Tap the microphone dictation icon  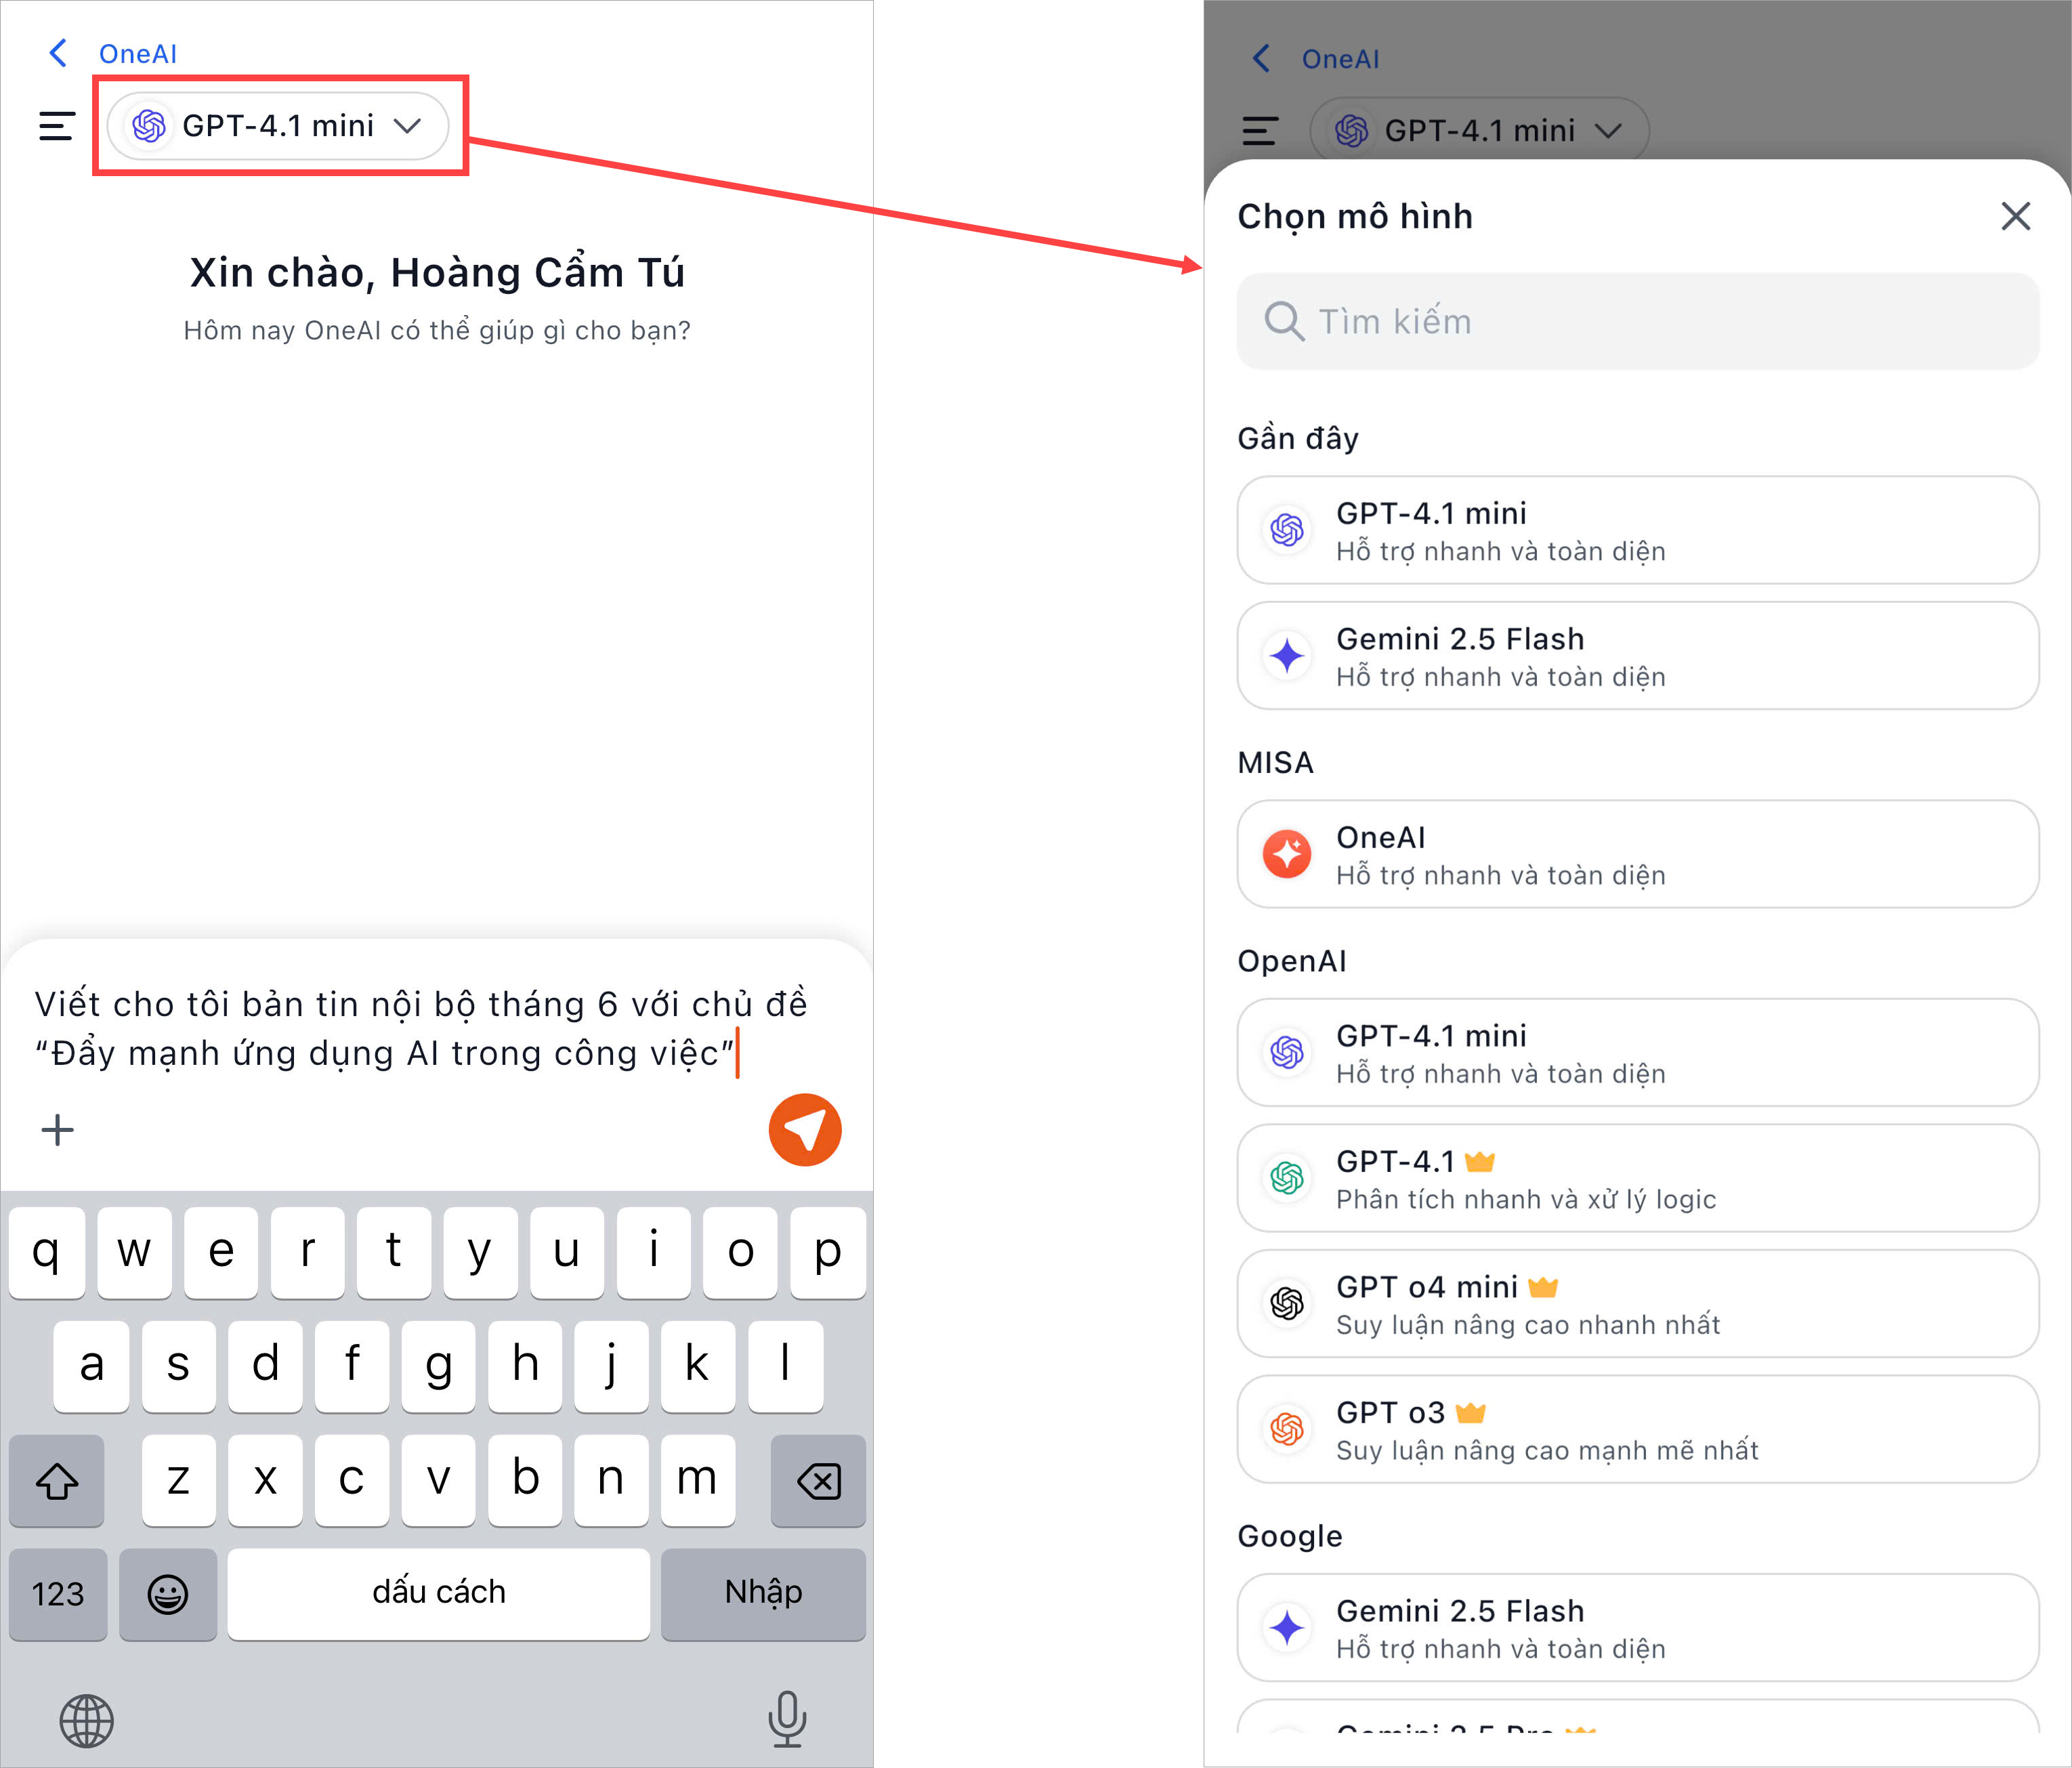click(786, 1719)
